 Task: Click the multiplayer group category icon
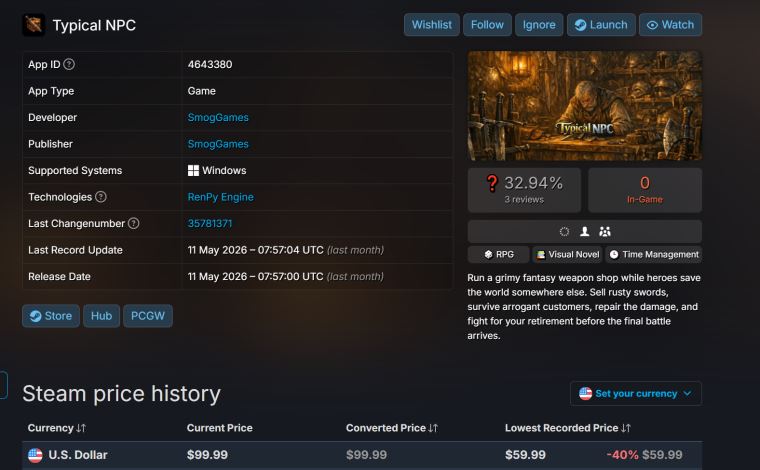(x=605, y=232)
